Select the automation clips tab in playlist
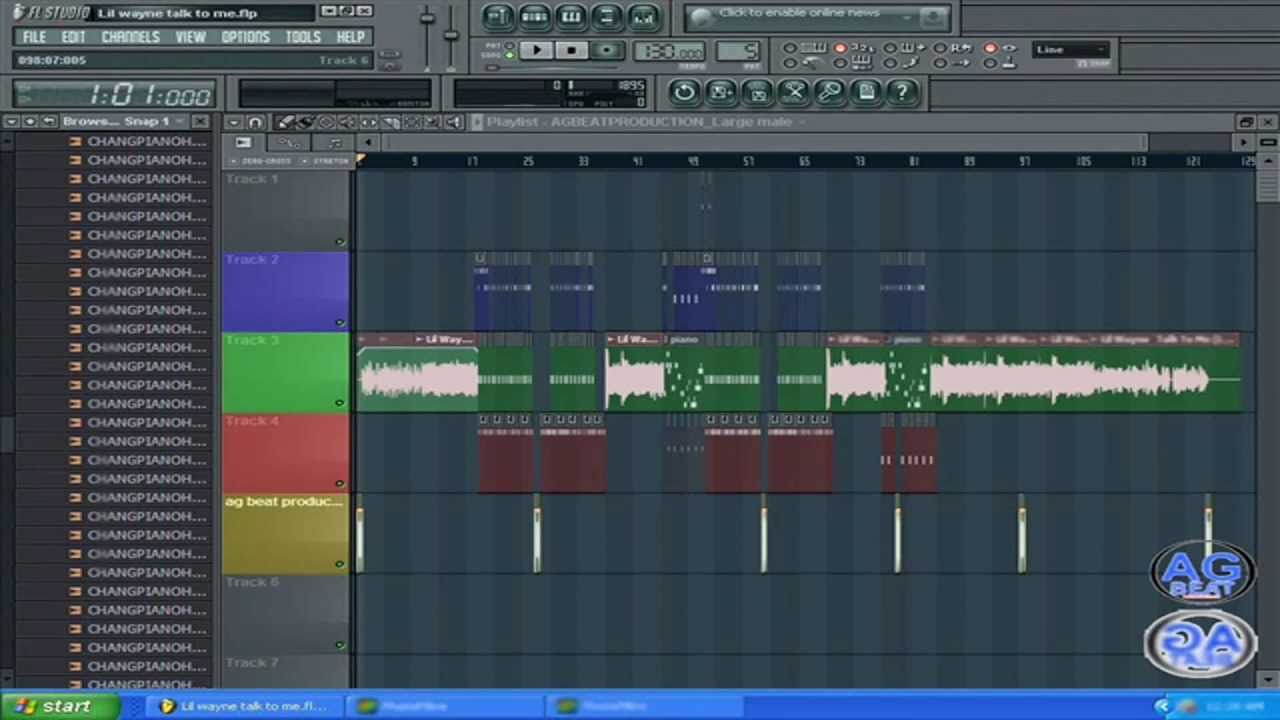The width and height of the screenshot is (1280, 720). 288,142
